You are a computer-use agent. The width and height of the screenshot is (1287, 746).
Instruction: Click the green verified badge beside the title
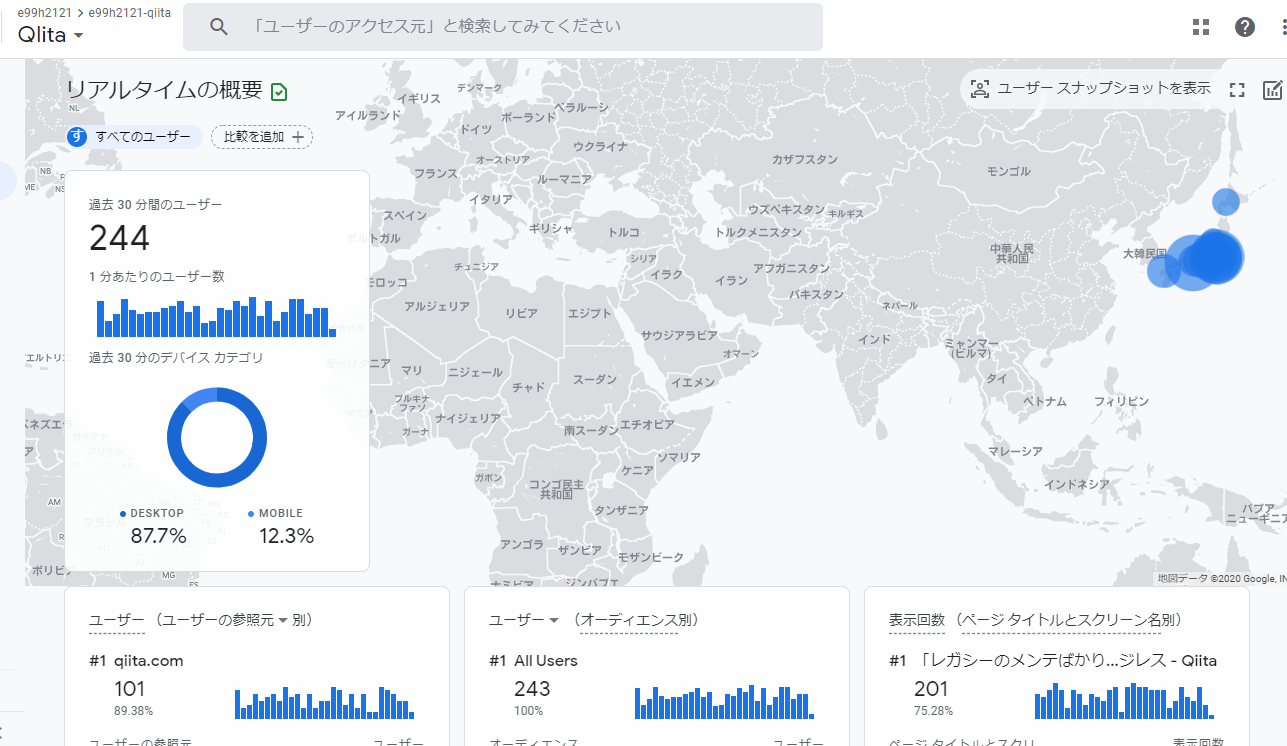tap(279, 92)
